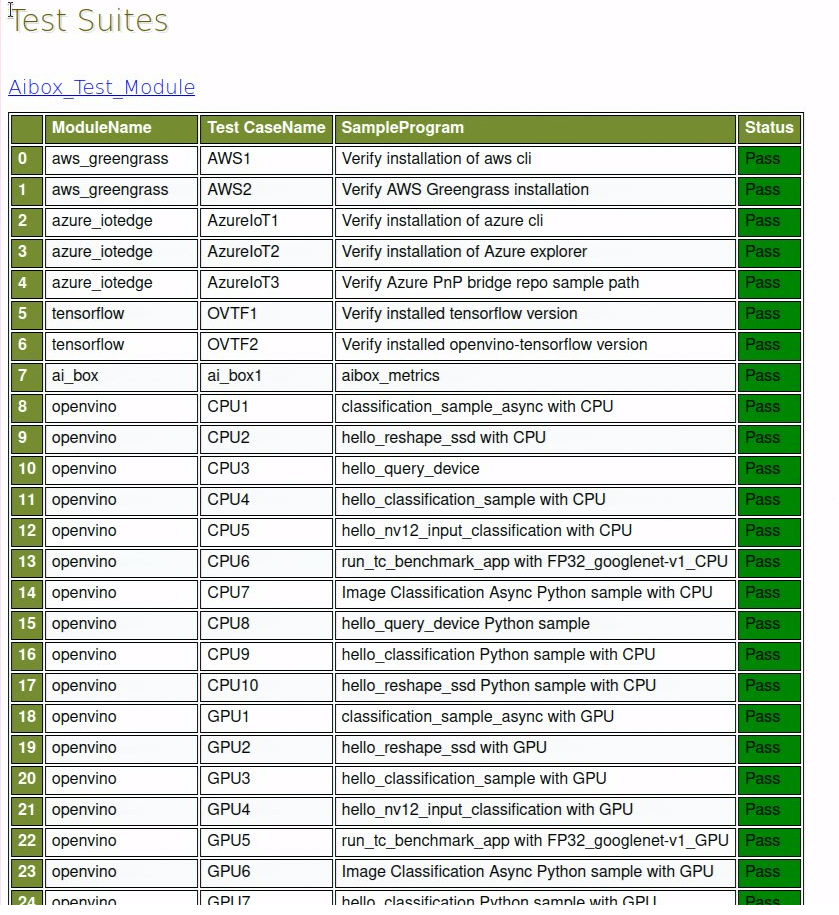Viewport: 839px width, 915px height.
Task: Click the azure_iotedge cell in row 4
Action: point(120,283)
